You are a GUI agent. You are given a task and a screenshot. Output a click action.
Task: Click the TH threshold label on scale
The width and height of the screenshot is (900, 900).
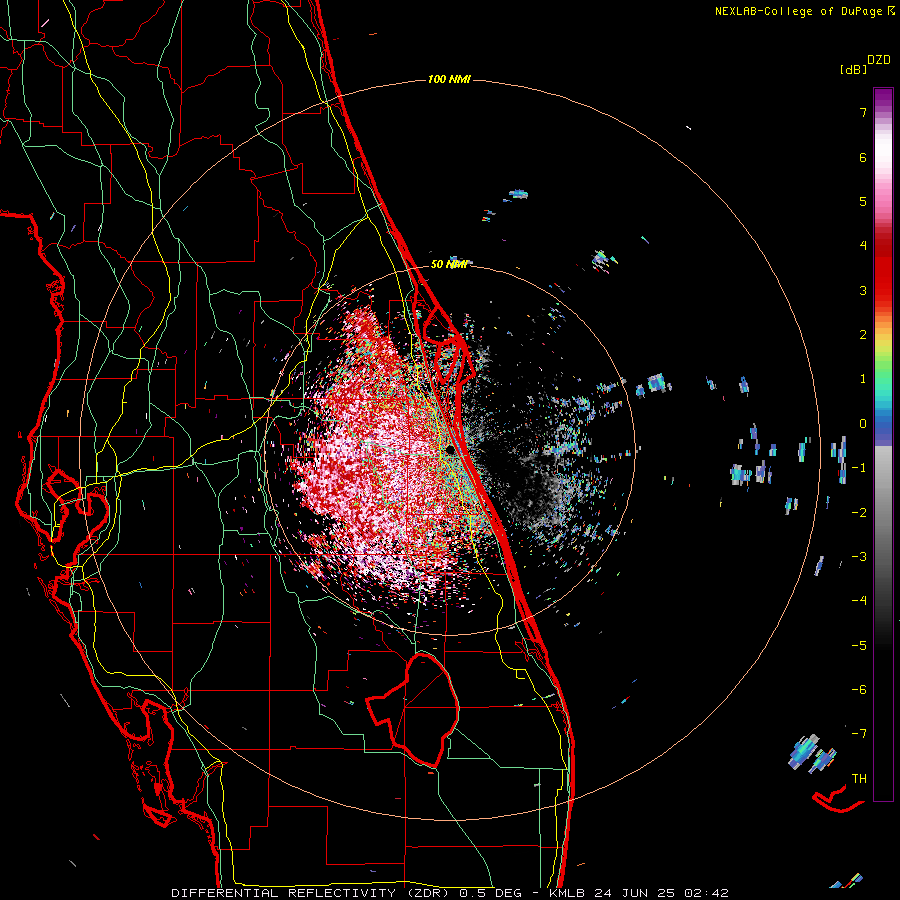[859, 779]
